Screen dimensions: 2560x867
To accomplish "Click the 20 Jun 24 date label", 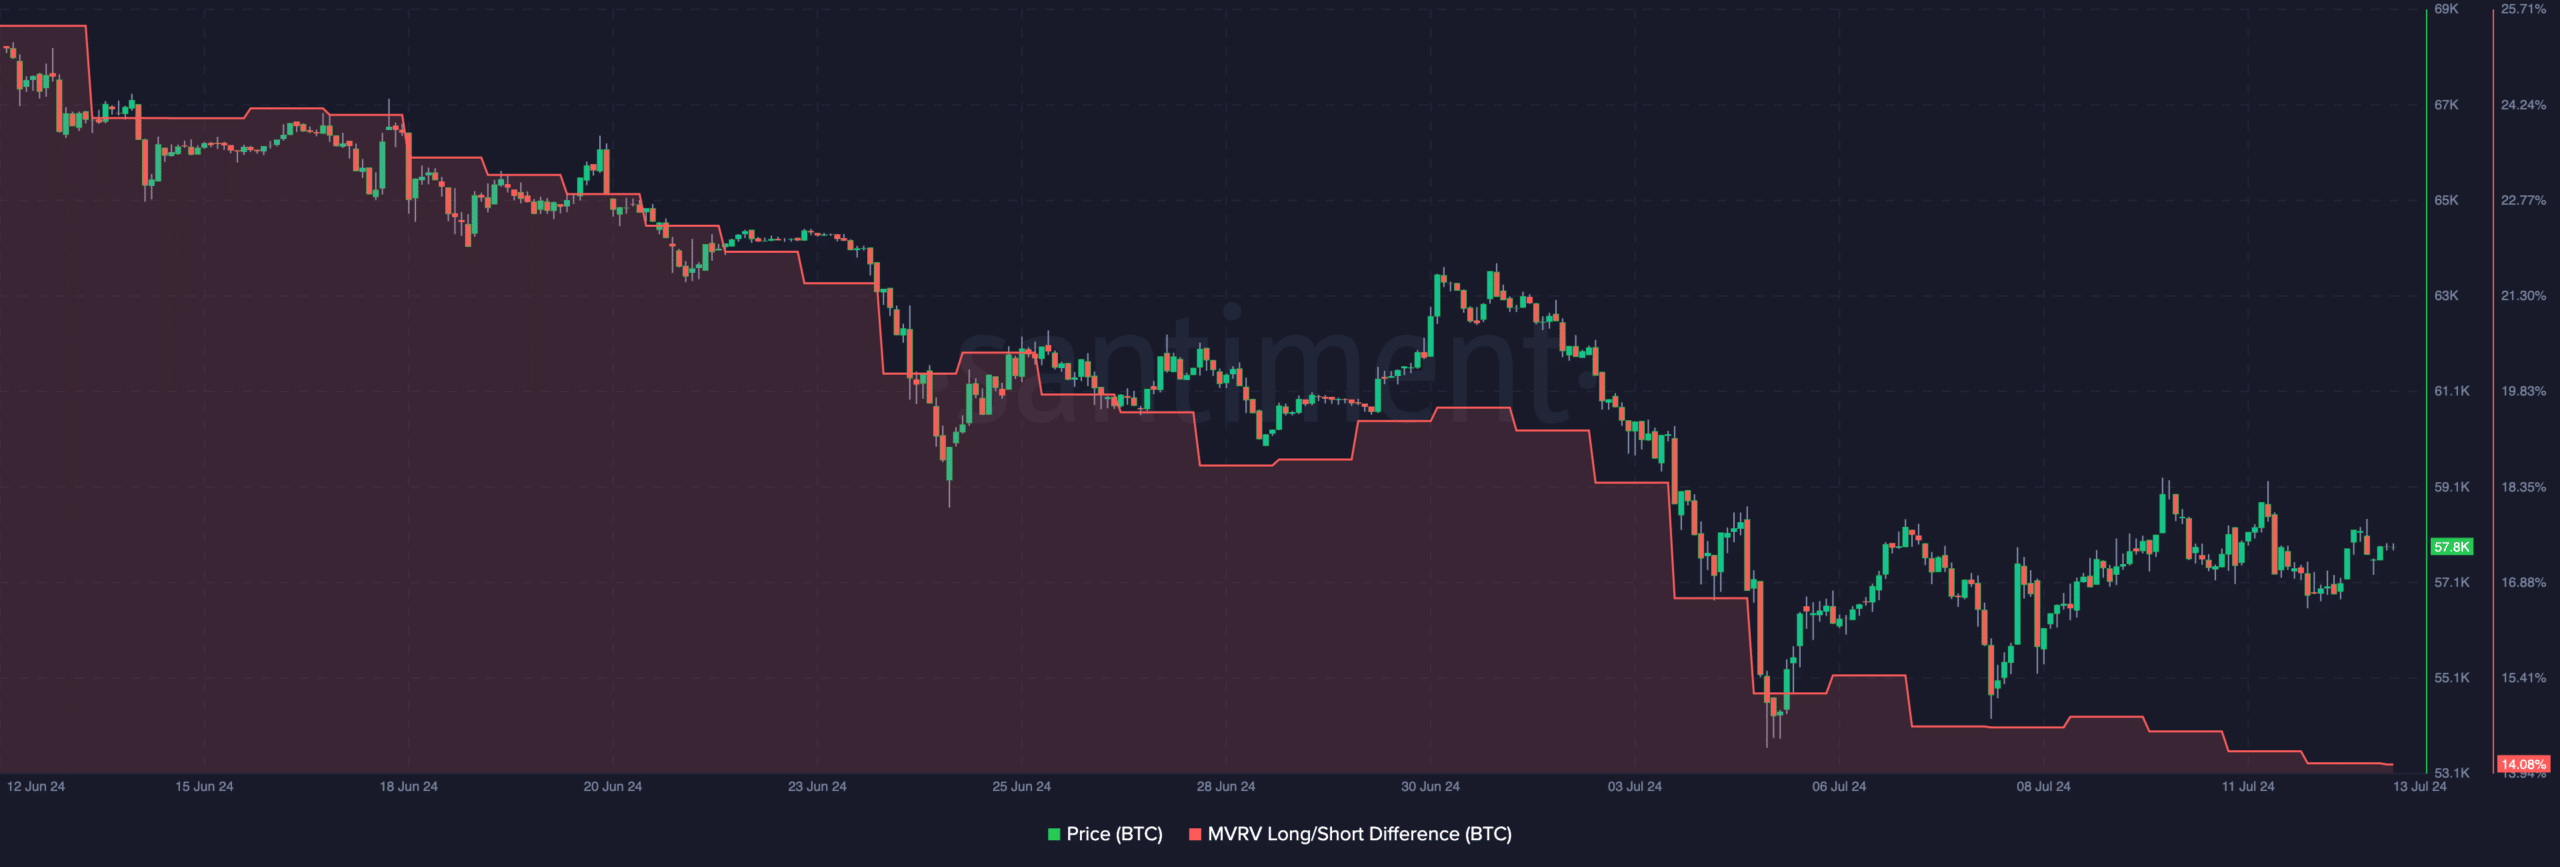I will (x=613, y=787).
